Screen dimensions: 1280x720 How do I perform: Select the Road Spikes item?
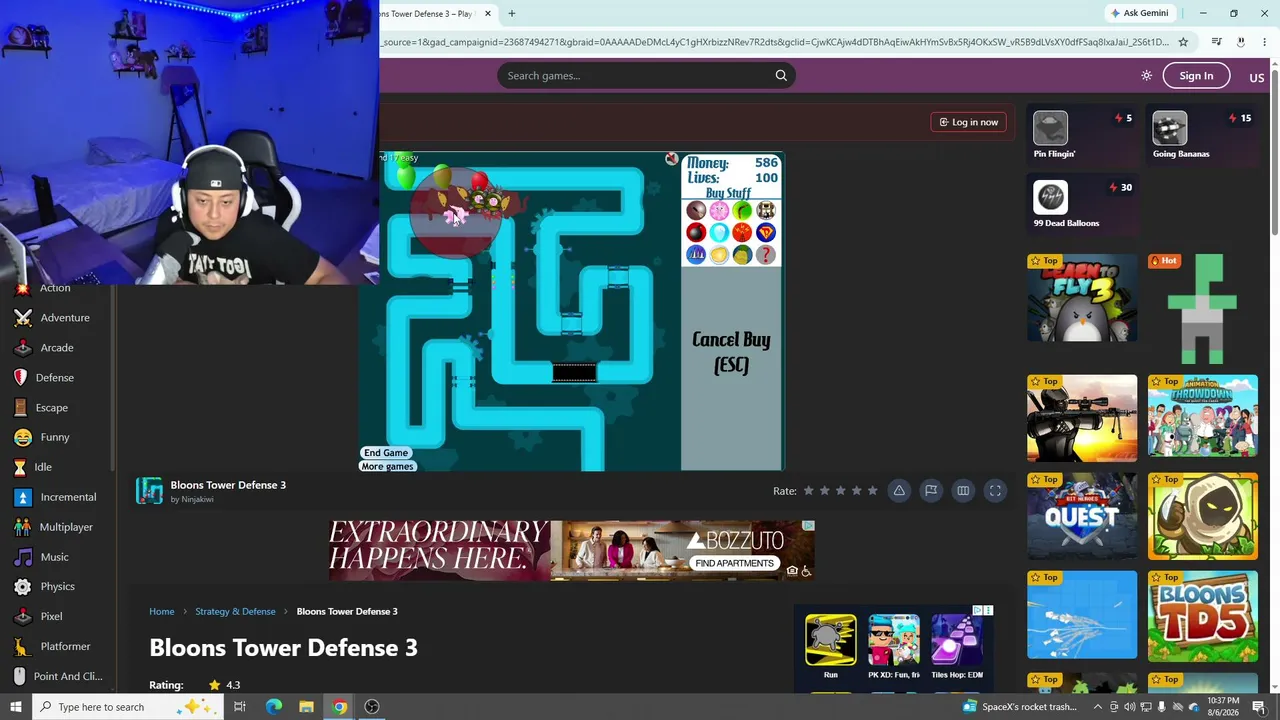click(x=696, y=255)
